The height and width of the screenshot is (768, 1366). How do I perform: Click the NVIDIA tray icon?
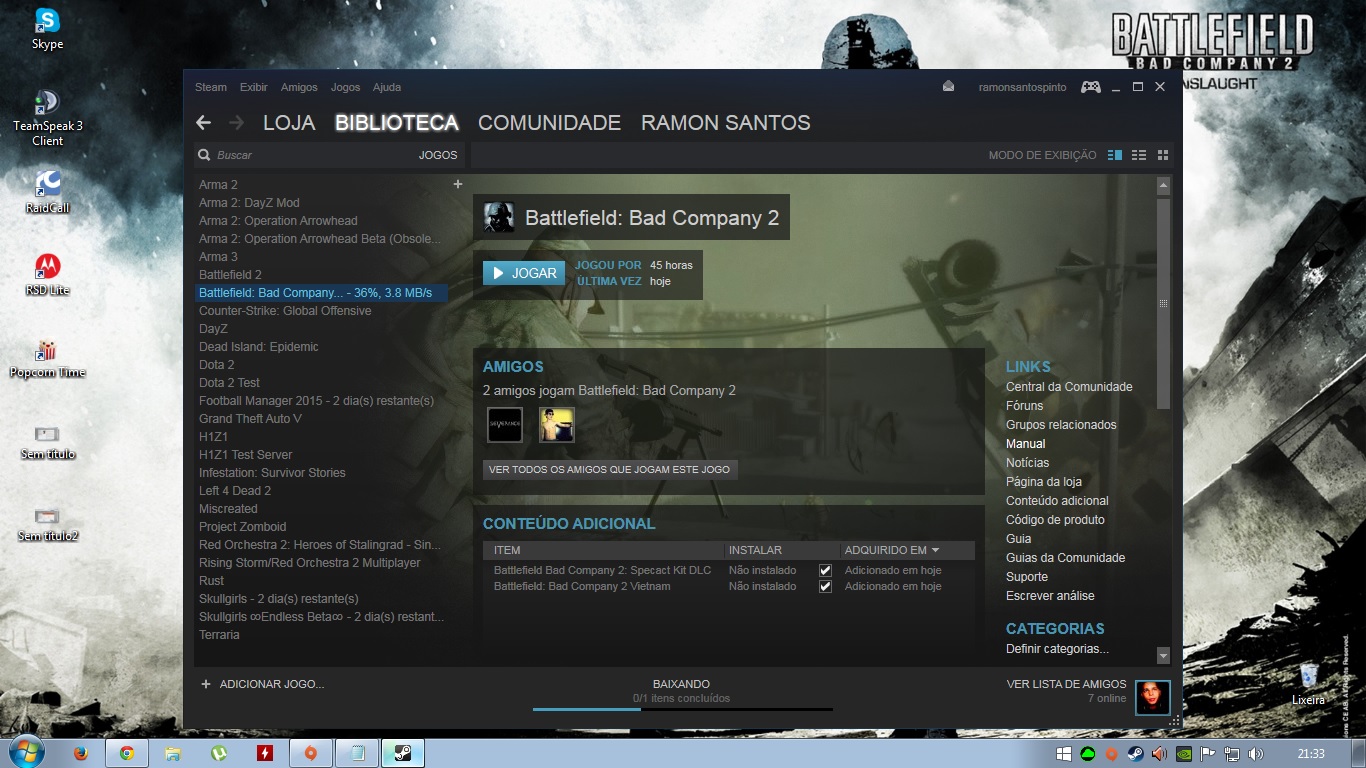pos(1183,753)
